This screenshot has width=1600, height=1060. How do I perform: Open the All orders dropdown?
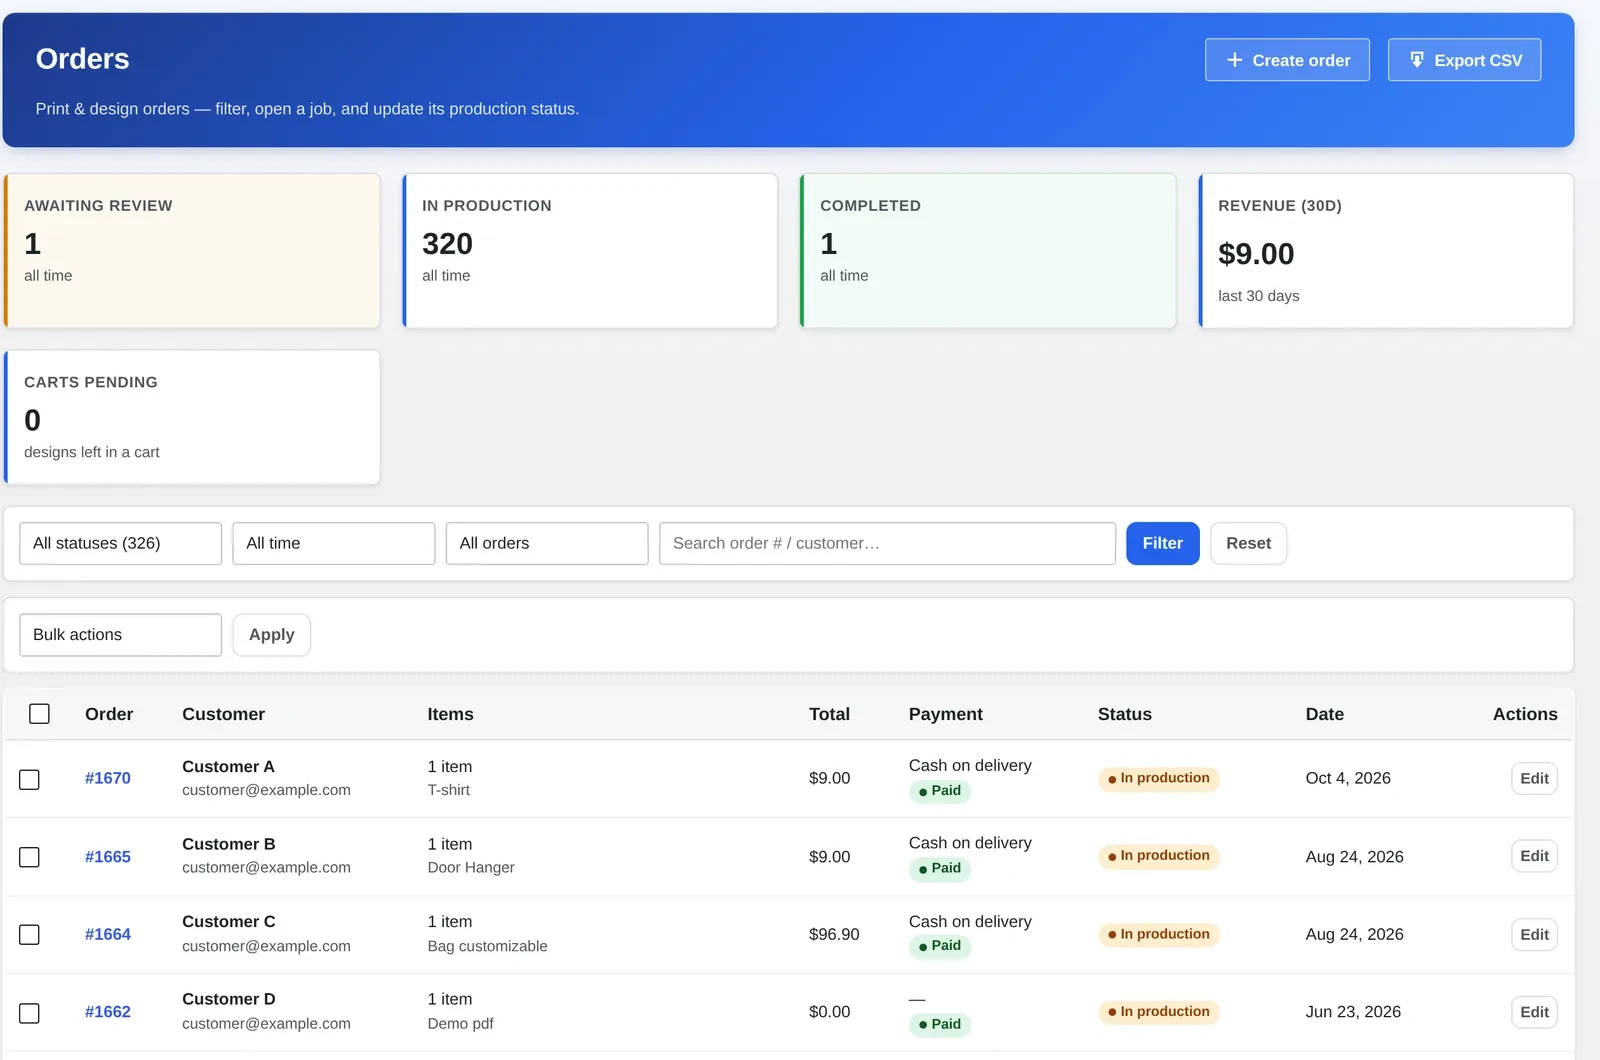547,543
